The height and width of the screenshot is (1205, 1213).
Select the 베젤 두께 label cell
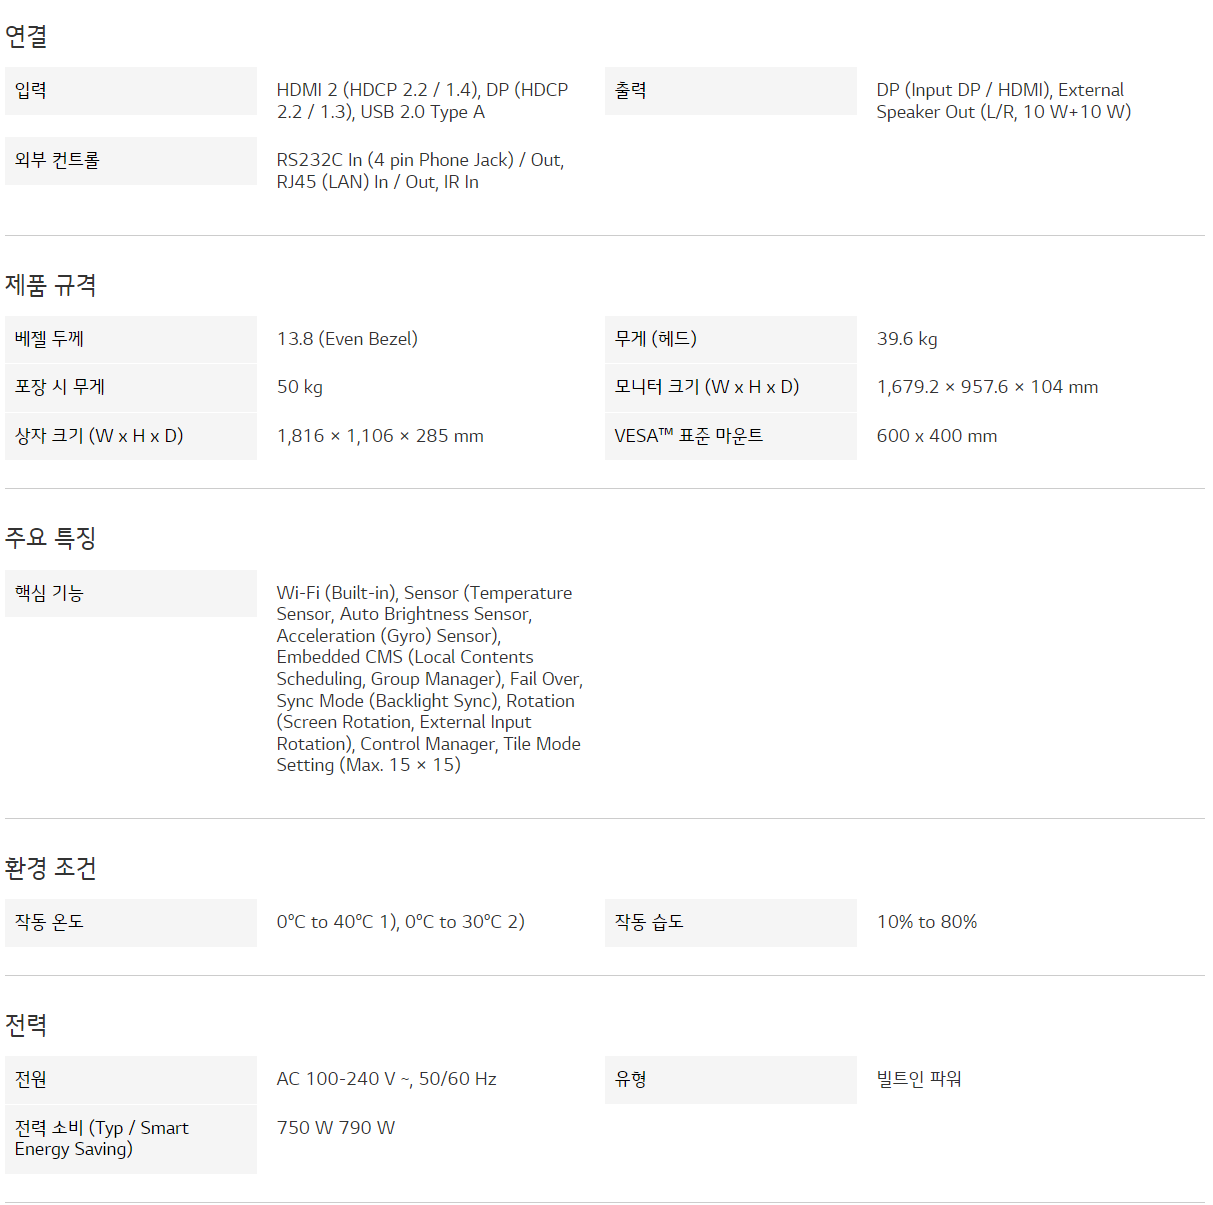pyautogui.click(x=131, y=340)
